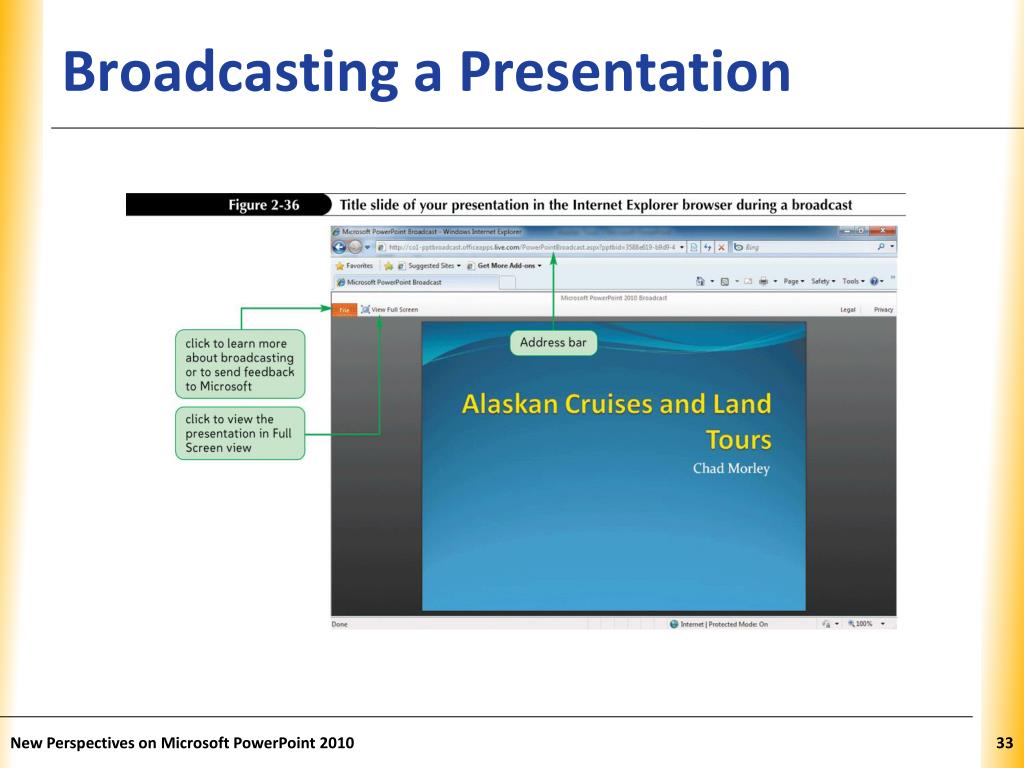Click the Read Mail envelope icon
The width and height of the screenshot is (1024, 768).
[748, 281]
